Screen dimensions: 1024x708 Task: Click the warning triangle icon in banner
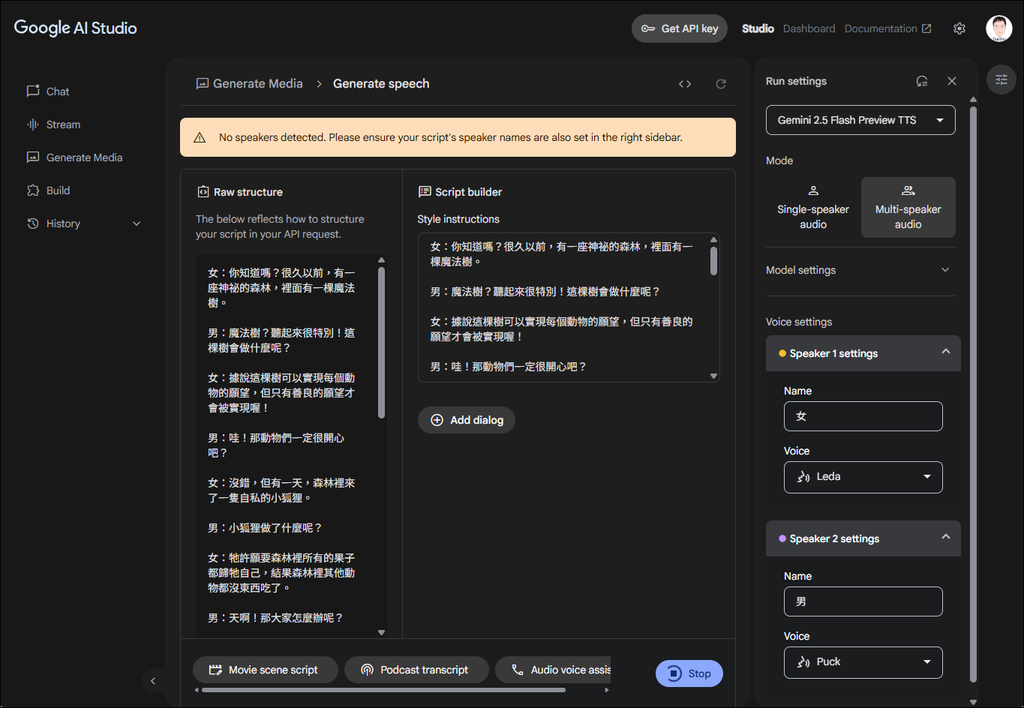point(200,137)
